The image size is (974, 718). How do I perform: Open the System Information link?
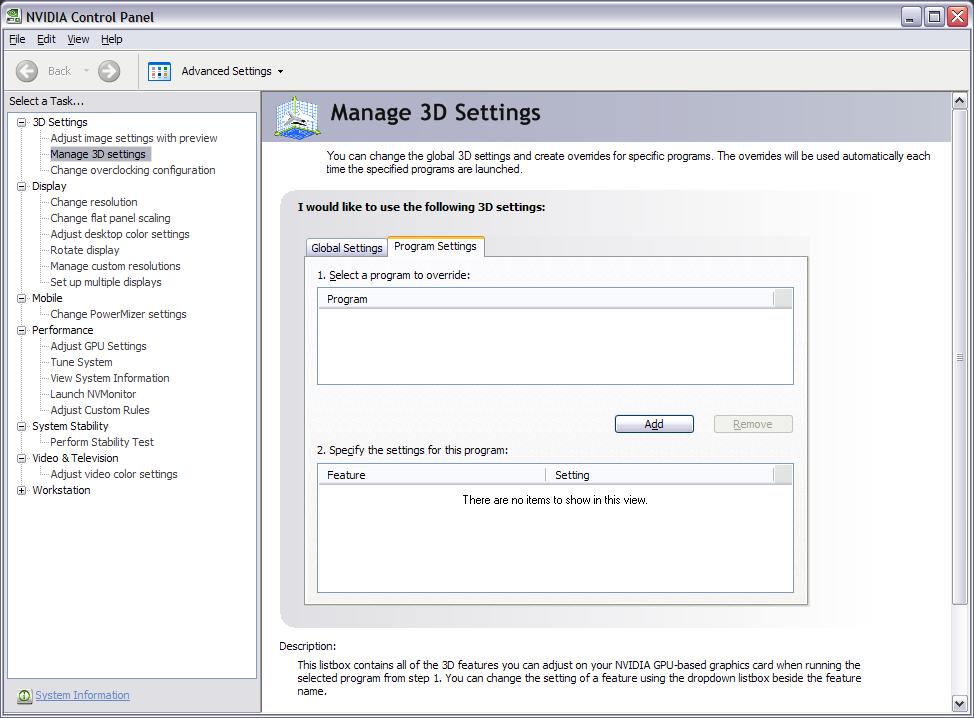coord(83,695)
